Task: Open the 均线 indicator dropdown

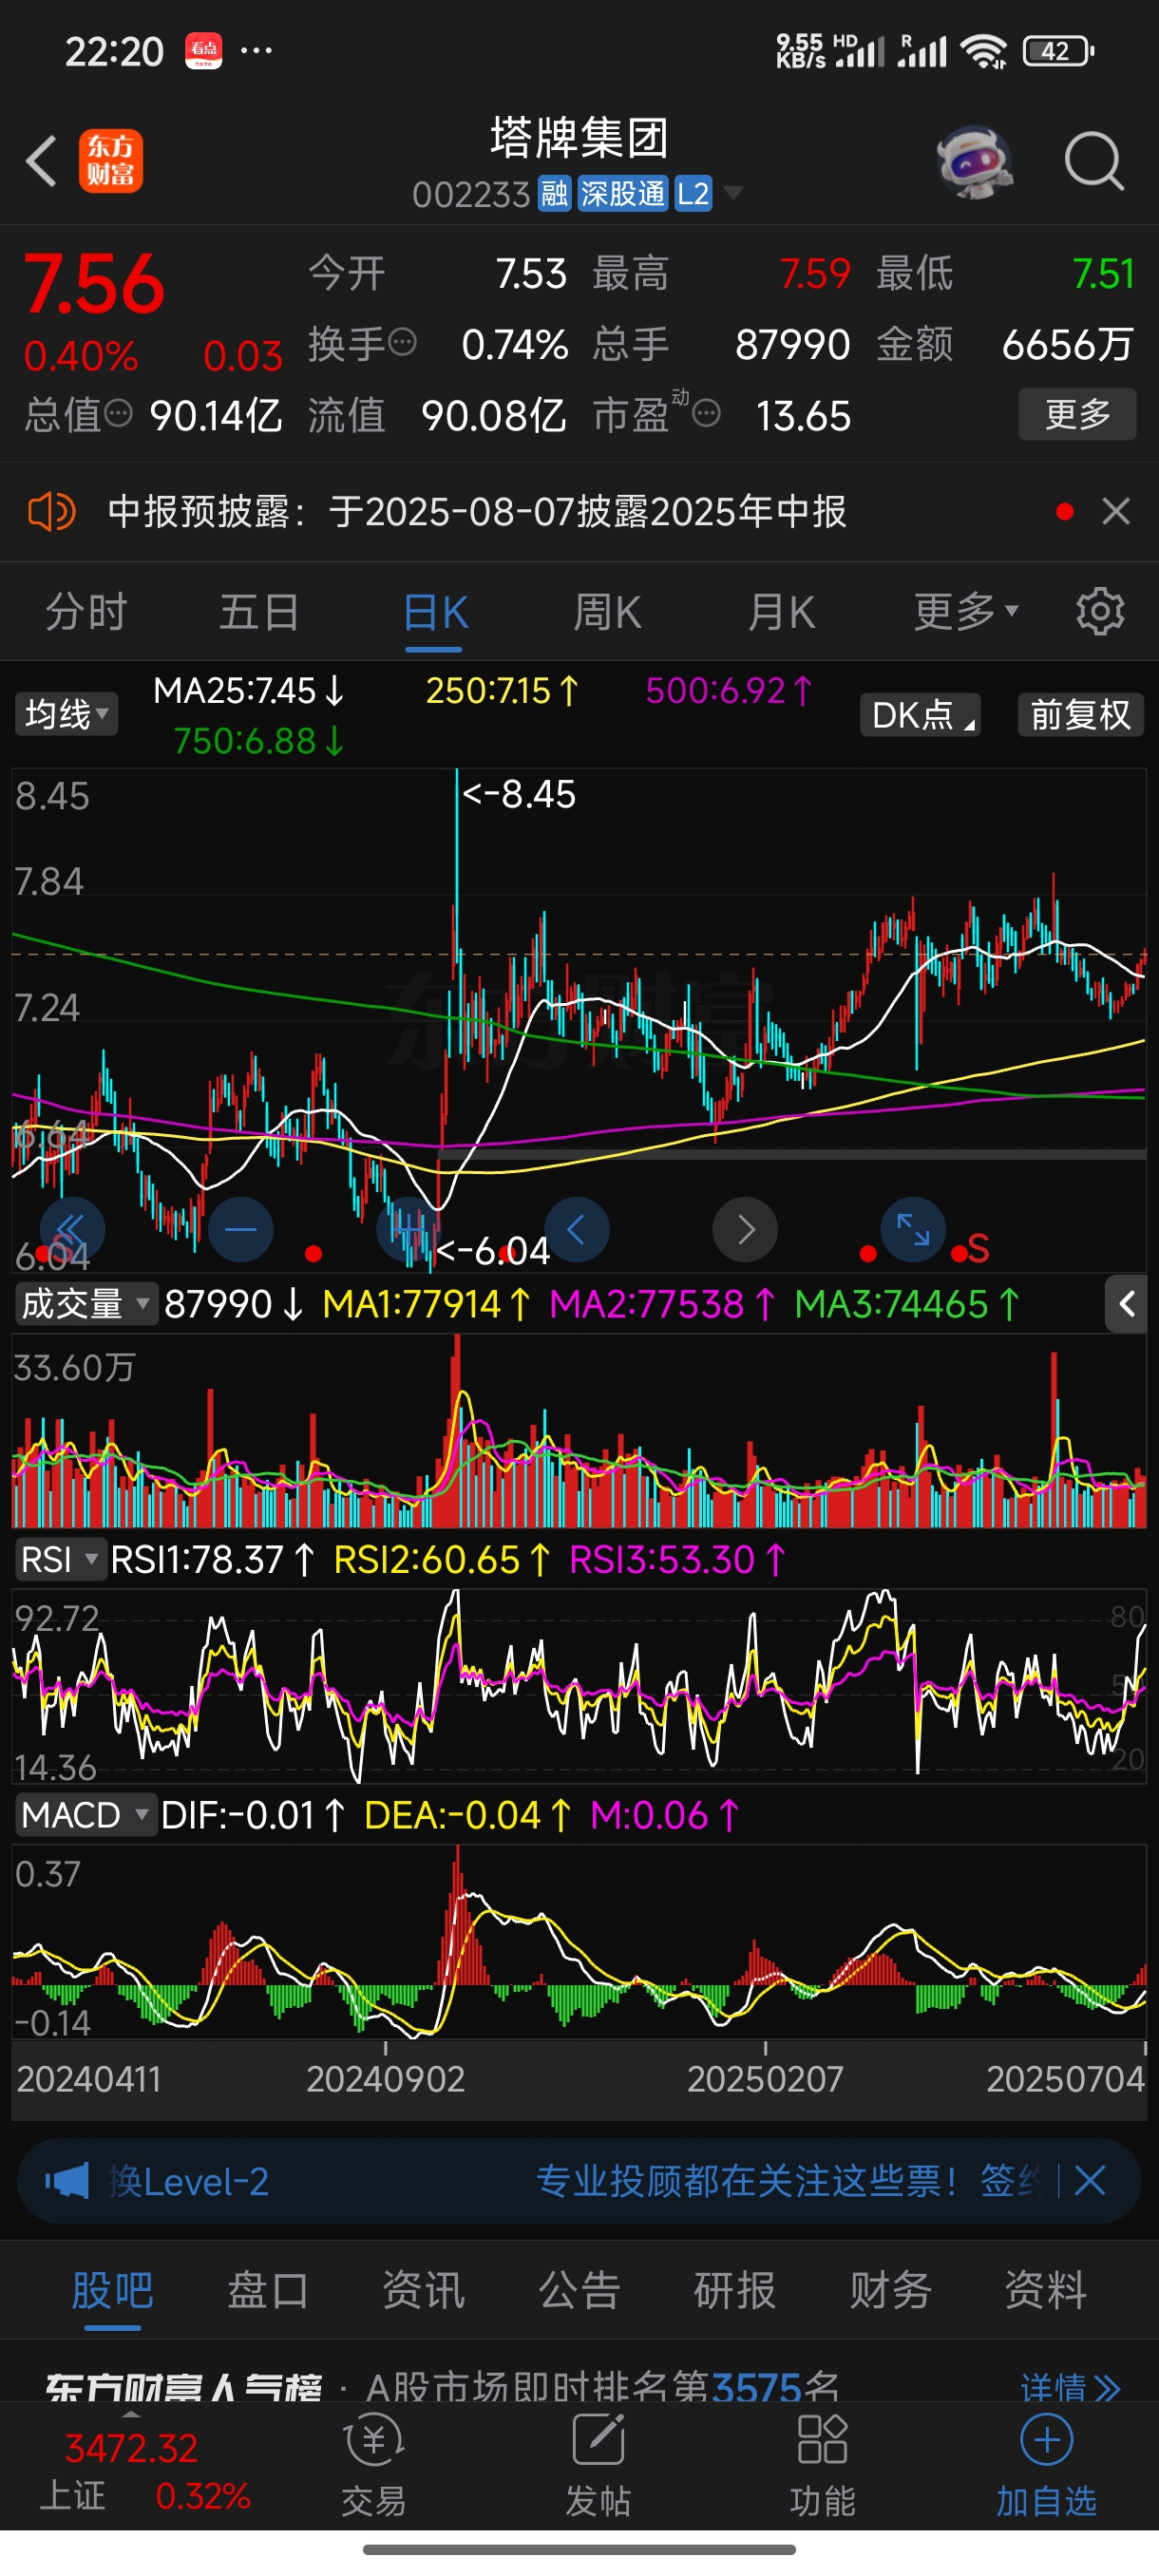Action: pyautogui.click(x=66, y=714)
